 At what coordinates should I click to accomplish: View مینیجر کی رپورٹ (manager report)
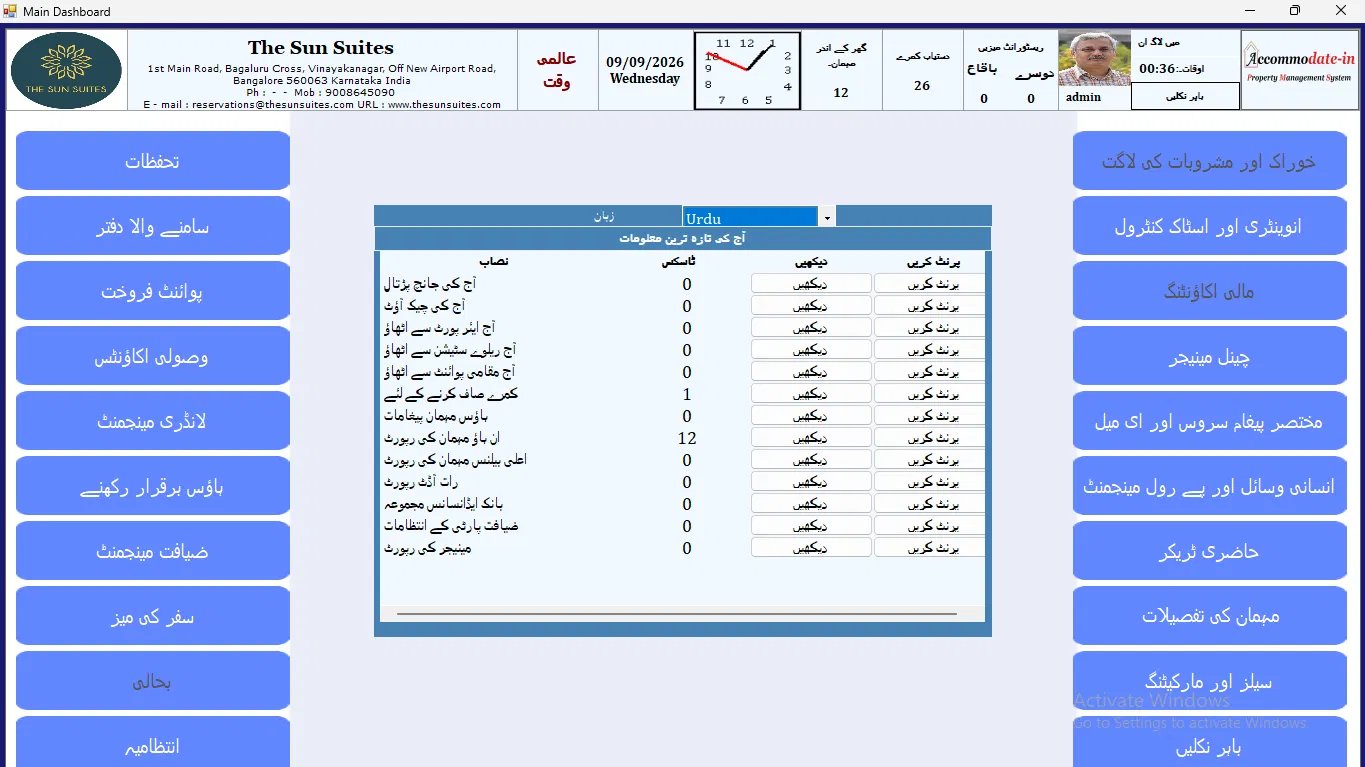point(811,548)
